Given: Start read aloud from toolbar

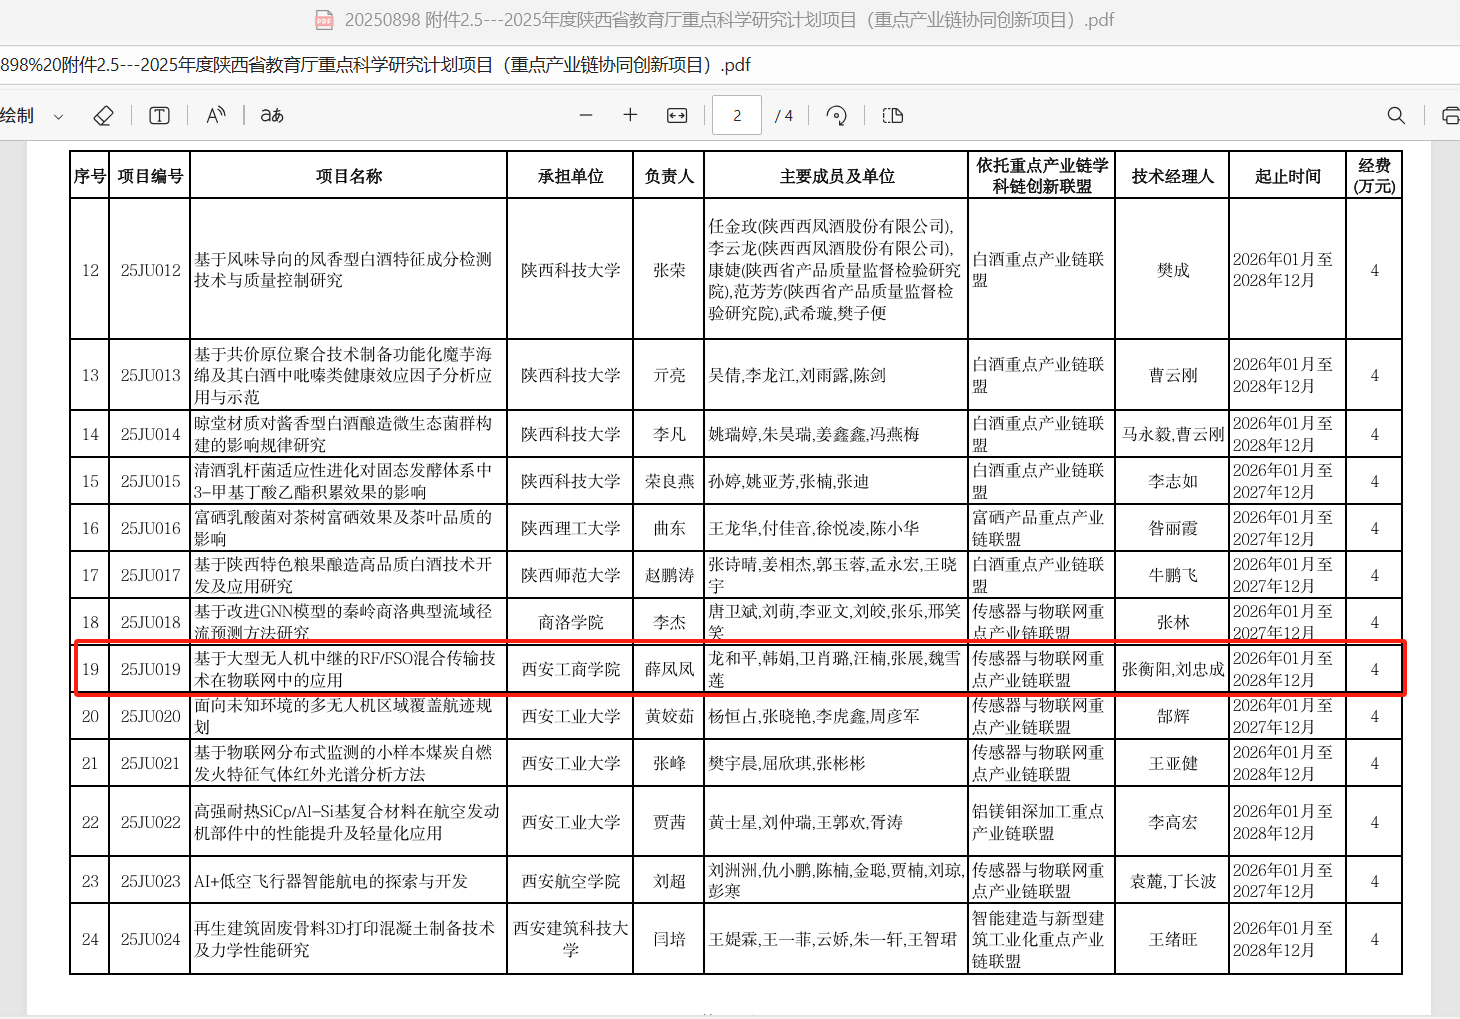Looking at the screenshot, I should (x=216, y=116).
